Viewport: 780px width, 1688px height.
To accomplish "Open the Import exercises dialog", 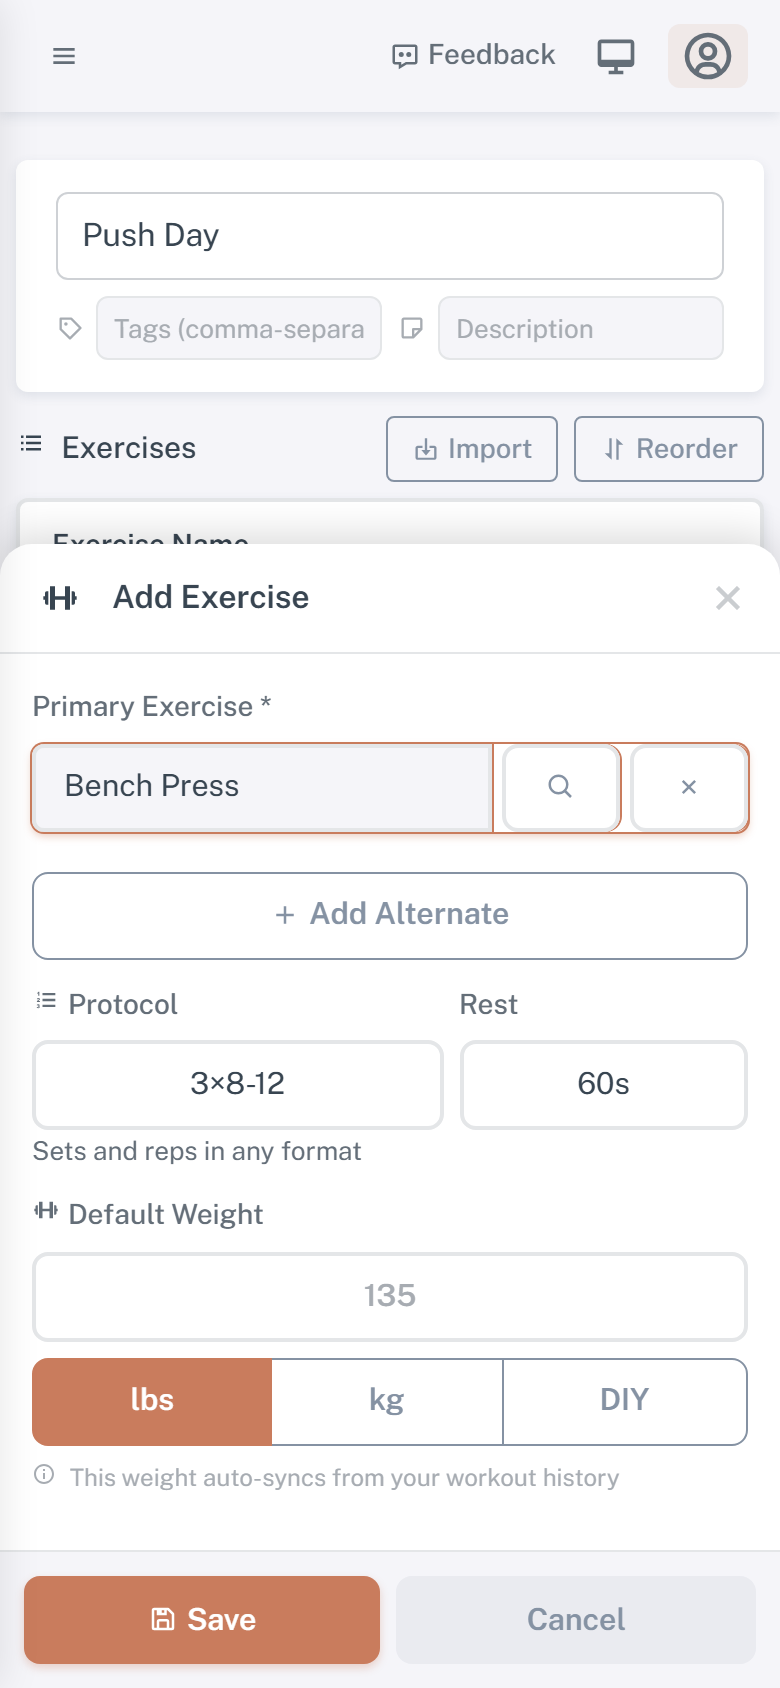I will [471, 448].
